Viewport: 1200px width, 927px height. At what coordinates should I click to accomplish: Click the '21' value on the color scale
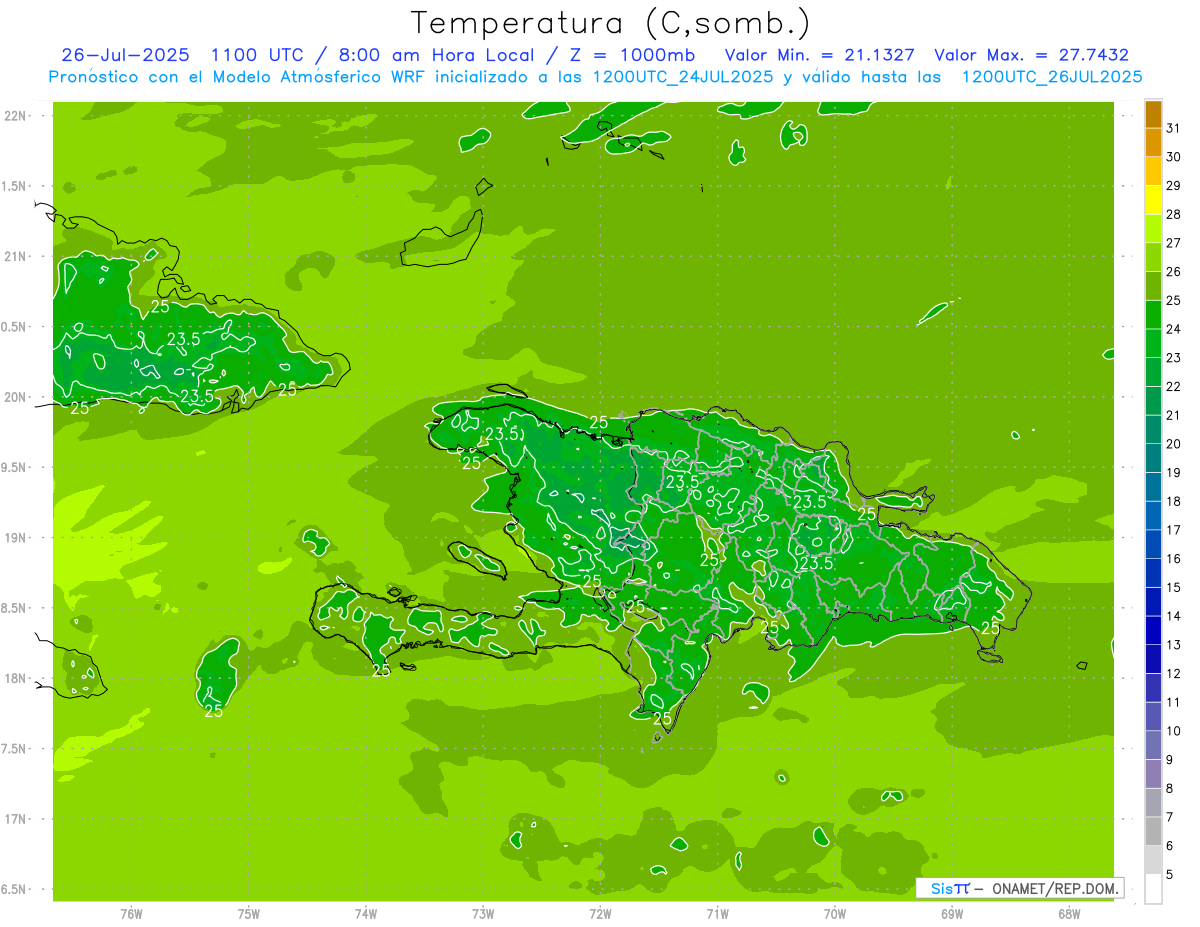click(1174, 415)
